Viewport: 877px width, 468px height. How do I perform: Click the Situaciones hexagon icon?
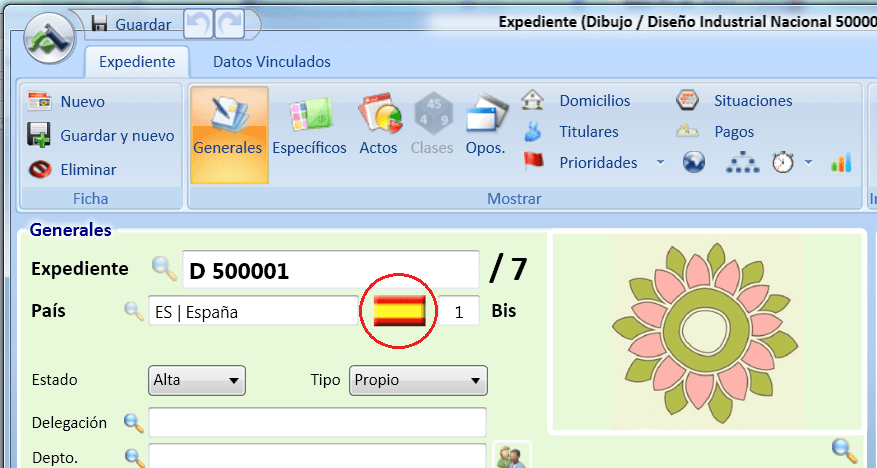click(687, 100)
